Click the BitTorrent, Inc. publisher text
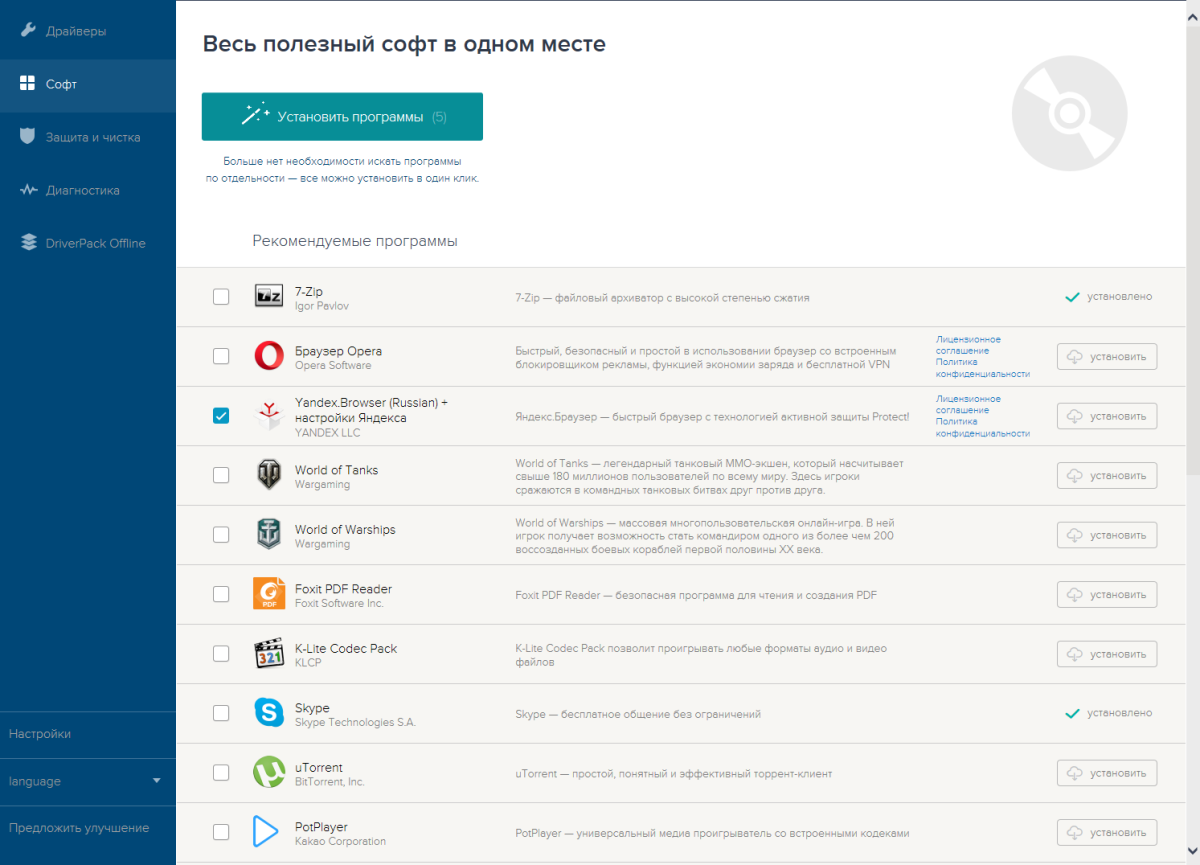1200x865 pixels. [330, 782]
